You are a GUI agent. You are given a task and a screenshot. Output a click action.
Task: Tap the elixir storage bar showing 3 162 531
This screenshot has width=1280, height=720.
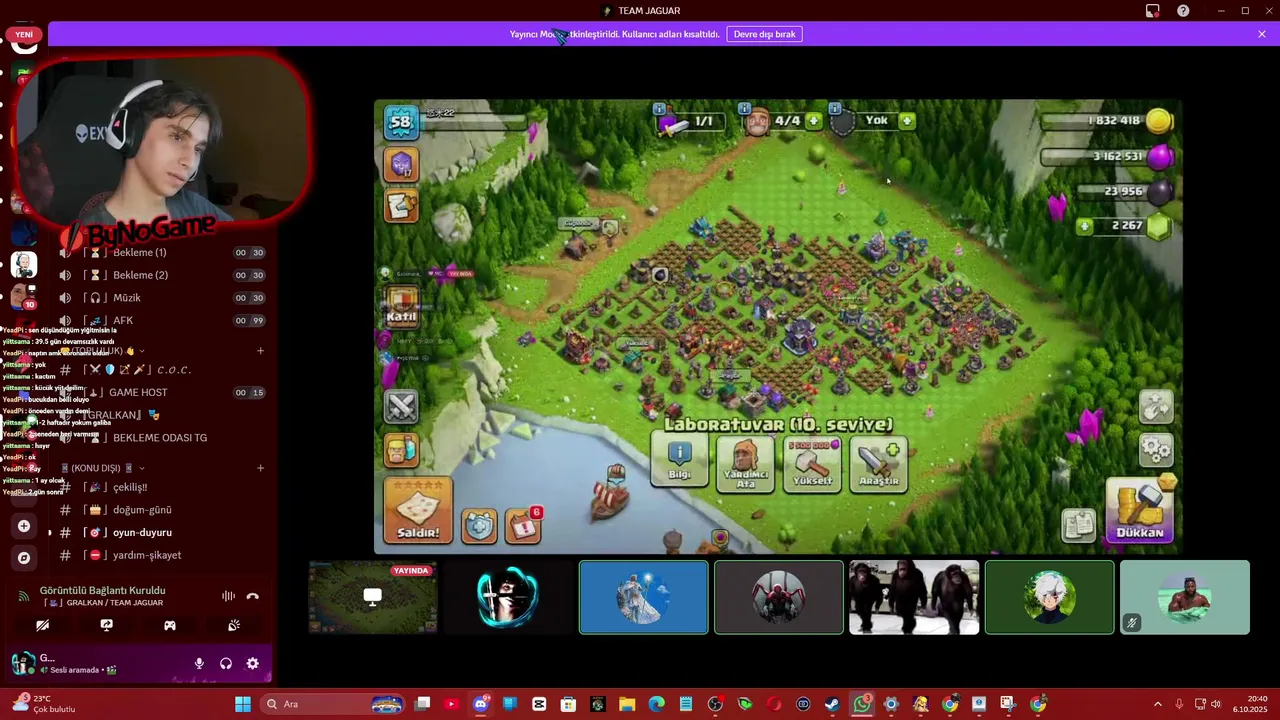point(1108,156)
